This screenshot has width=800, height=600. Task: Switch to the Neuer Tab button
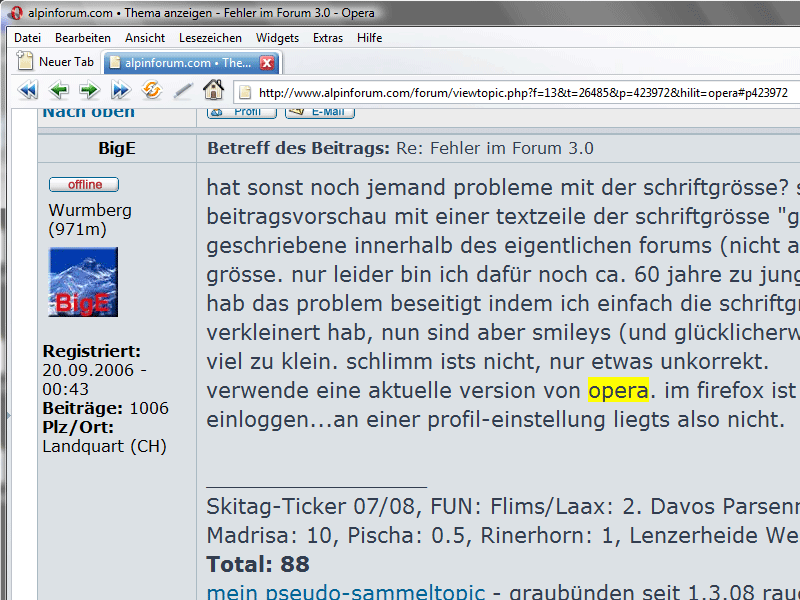56,62
